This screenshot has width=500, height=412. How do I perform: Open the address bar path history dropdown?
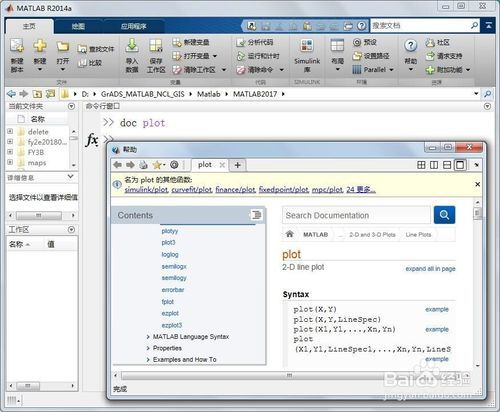click(x=476, y=94)
